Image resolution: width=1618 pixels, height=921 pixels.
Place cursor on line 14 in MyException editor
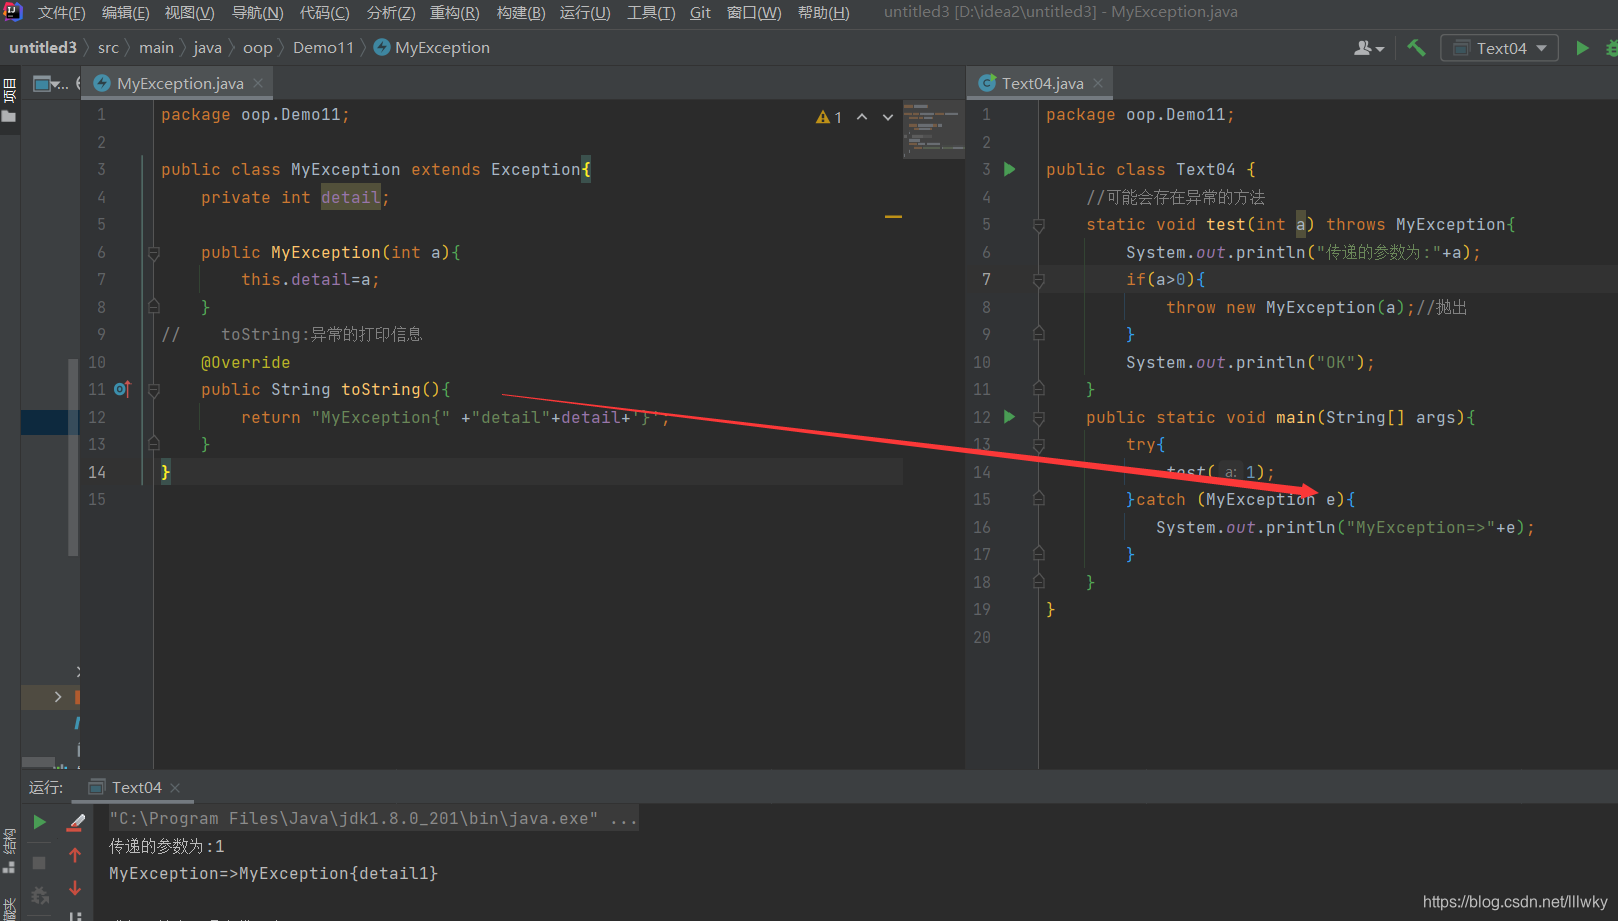(x=528, y=472)
